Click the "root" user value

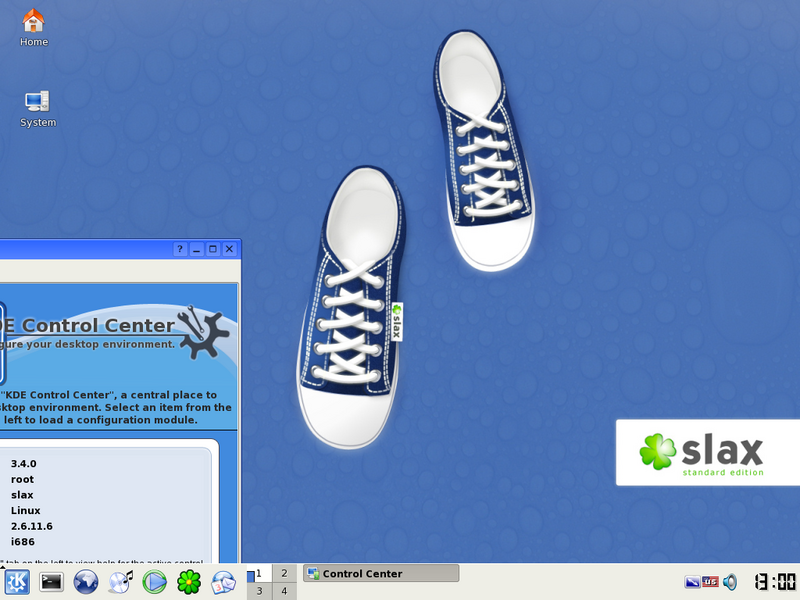click(x=22, y=480)
